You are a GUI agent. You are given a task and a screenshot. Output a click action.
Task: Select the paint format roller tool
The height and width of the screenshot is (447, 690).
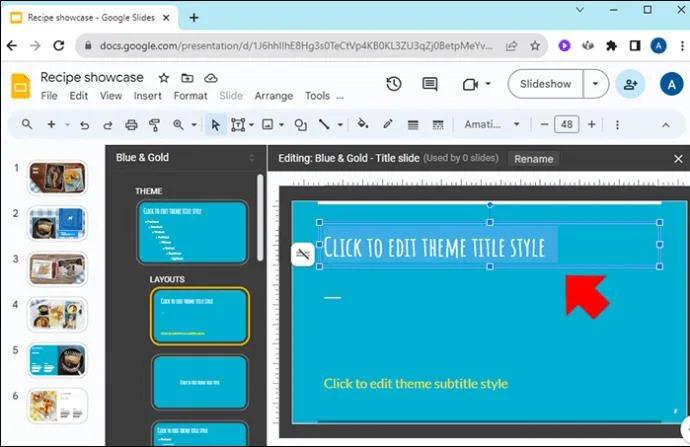[154, 125]
